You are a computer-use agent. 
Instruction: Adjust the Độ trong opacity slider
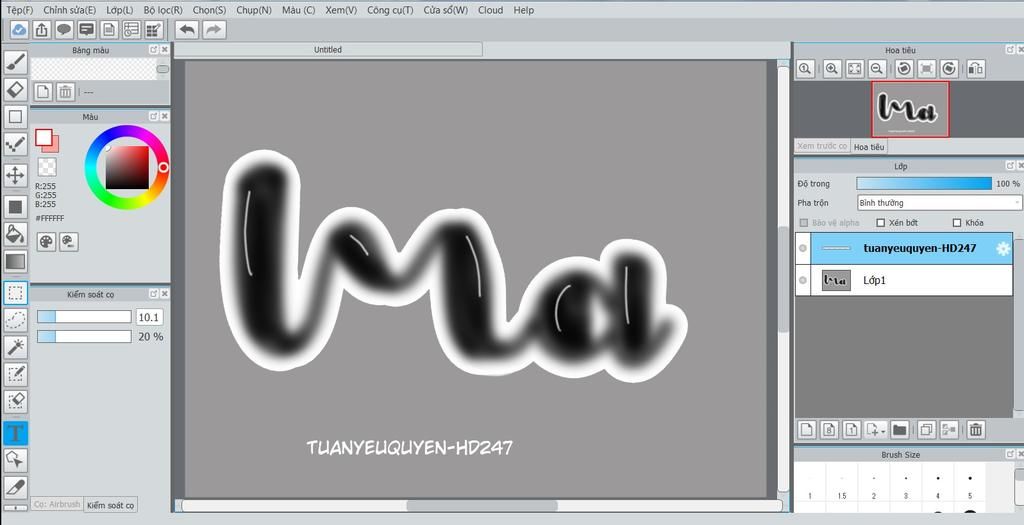tap(923, 184)
